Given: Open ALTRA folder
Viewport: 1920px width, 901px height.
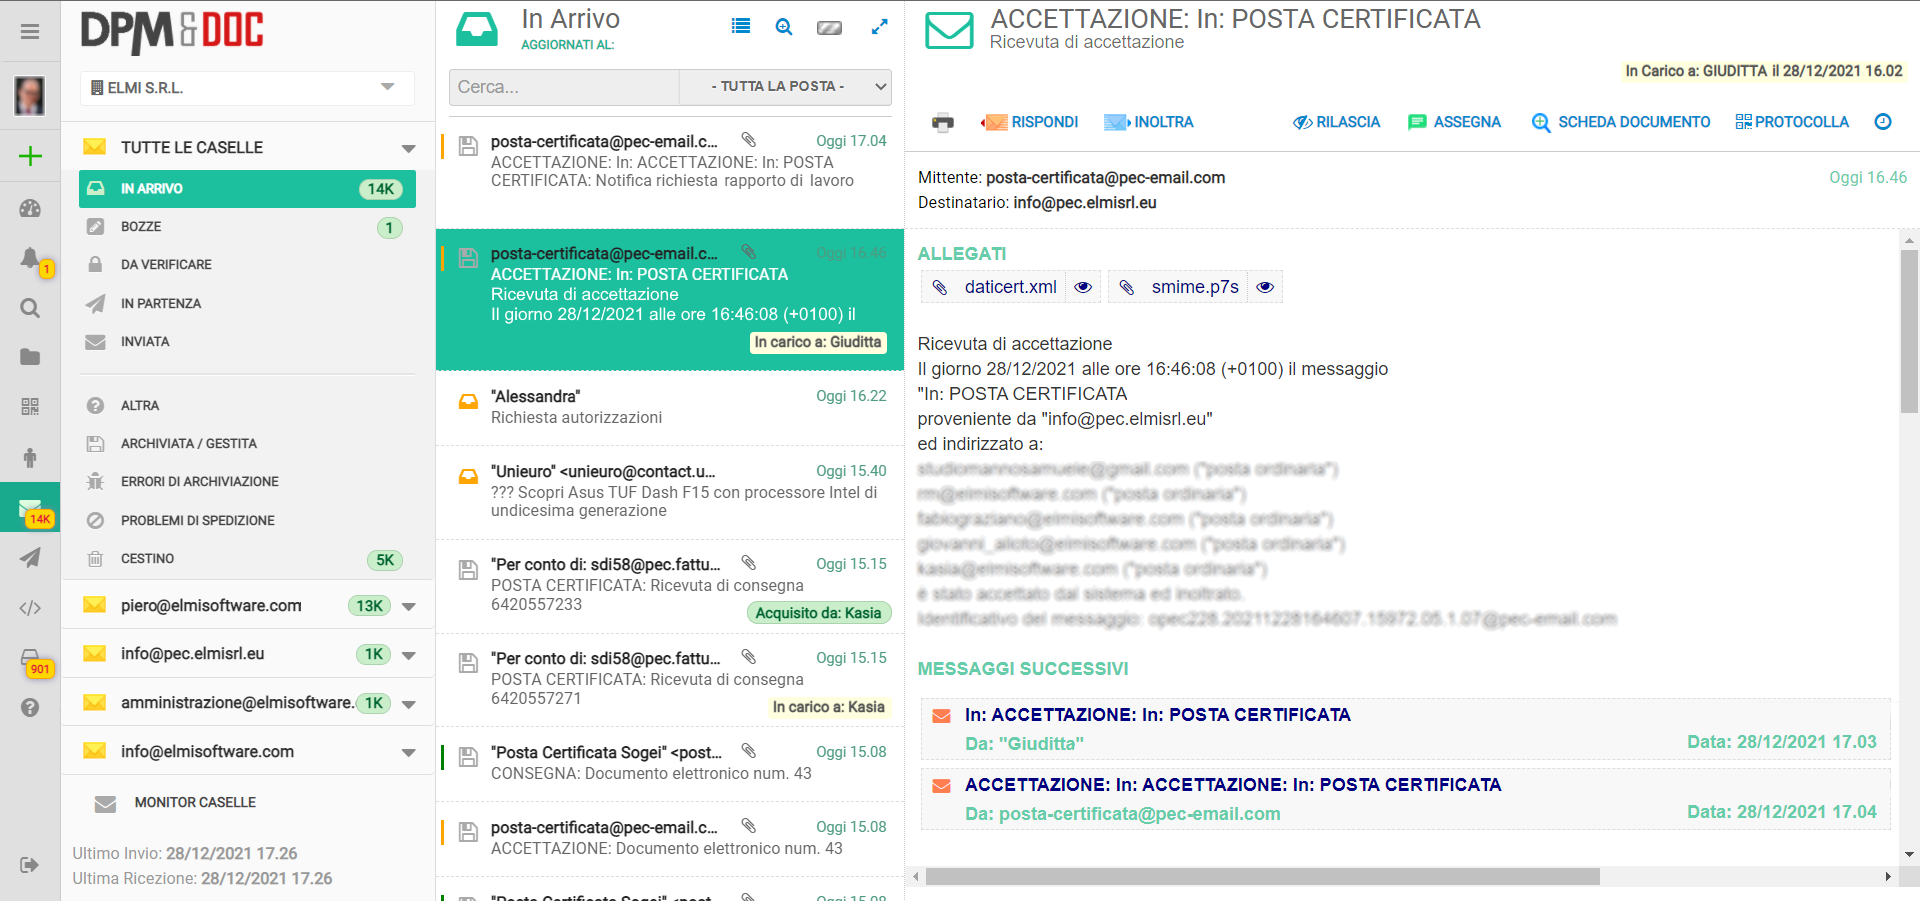Looking at the screenshot, I should pos(247,406).
